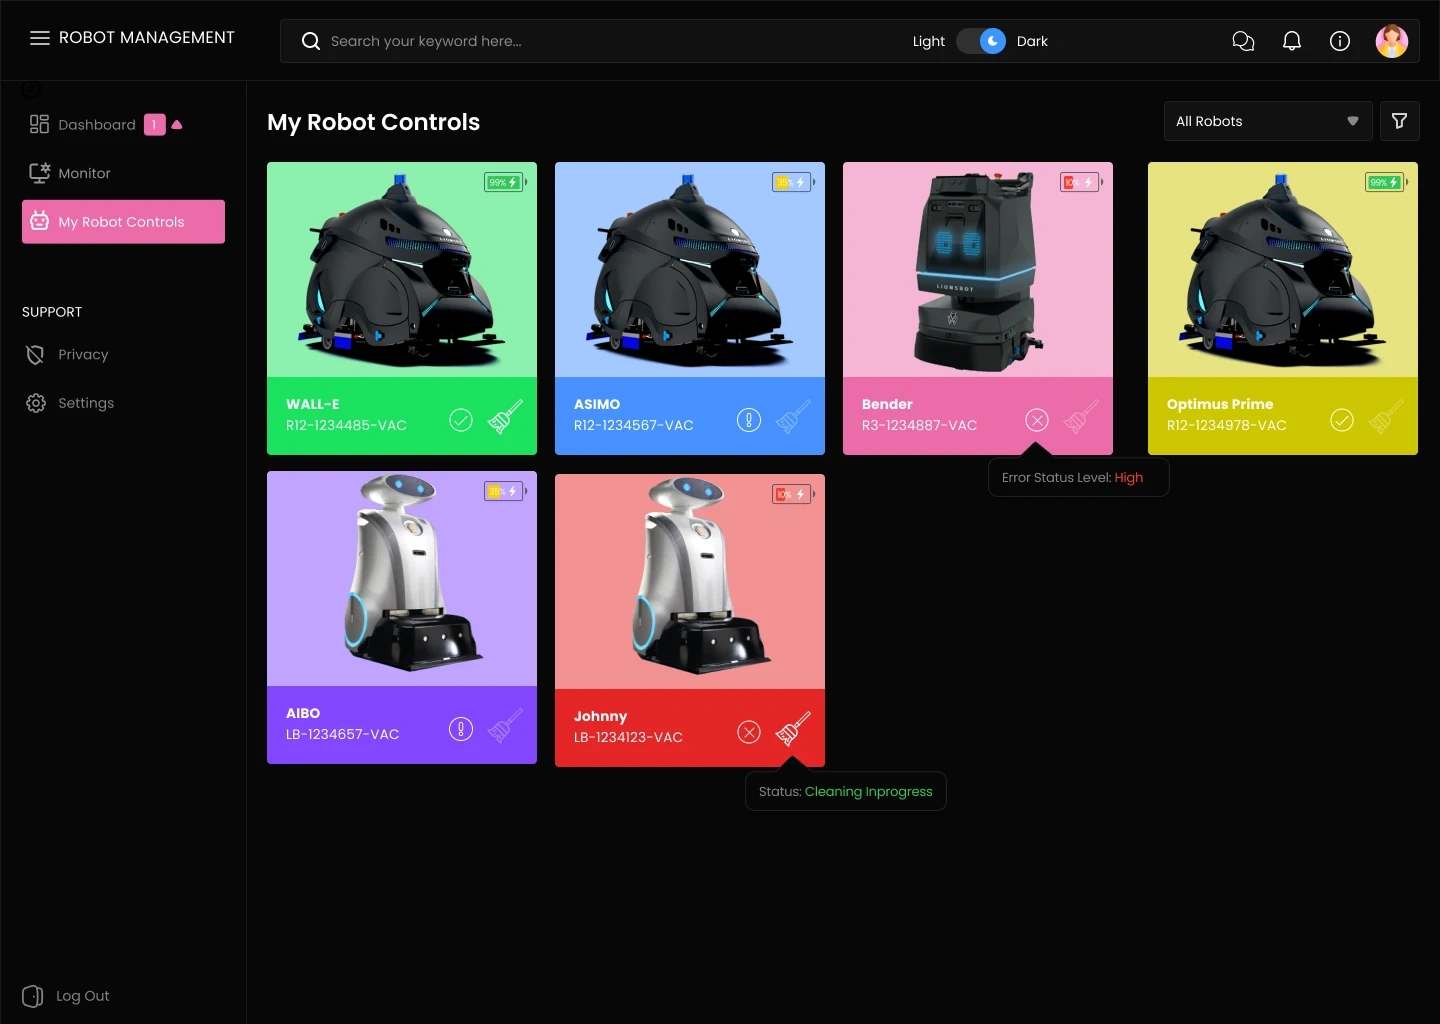
Task: Click Optimus Prime's battery indicator
Action: tap(1387, 182)
